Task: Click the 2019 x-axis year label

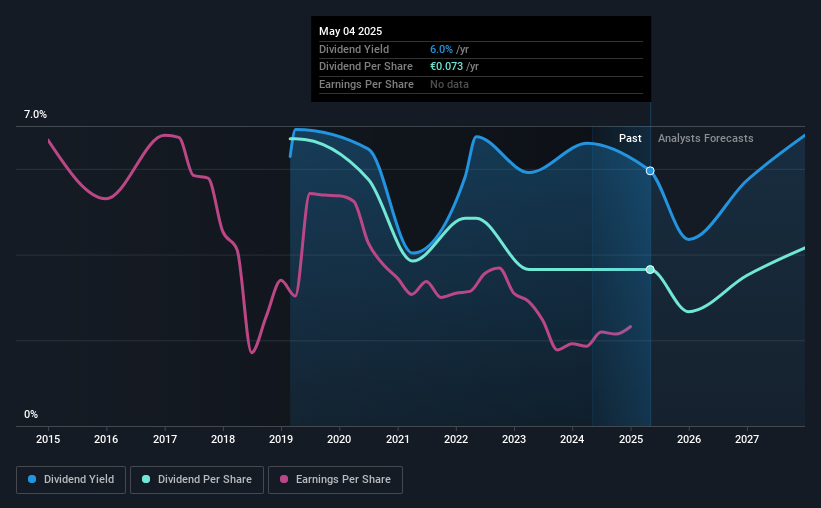Action: click(x=281, y=439)
